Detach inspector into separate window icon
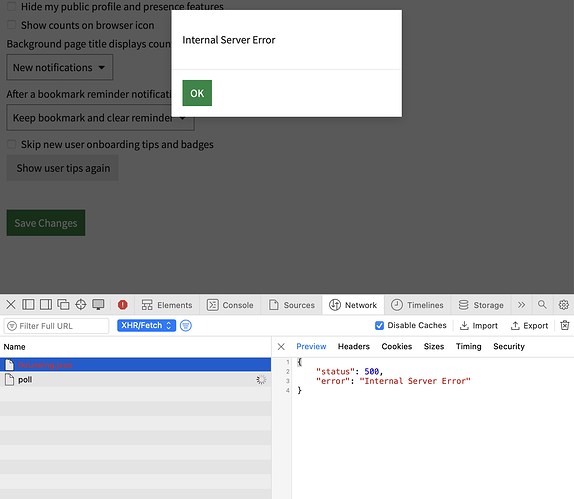574x499 pixels. 63,305
